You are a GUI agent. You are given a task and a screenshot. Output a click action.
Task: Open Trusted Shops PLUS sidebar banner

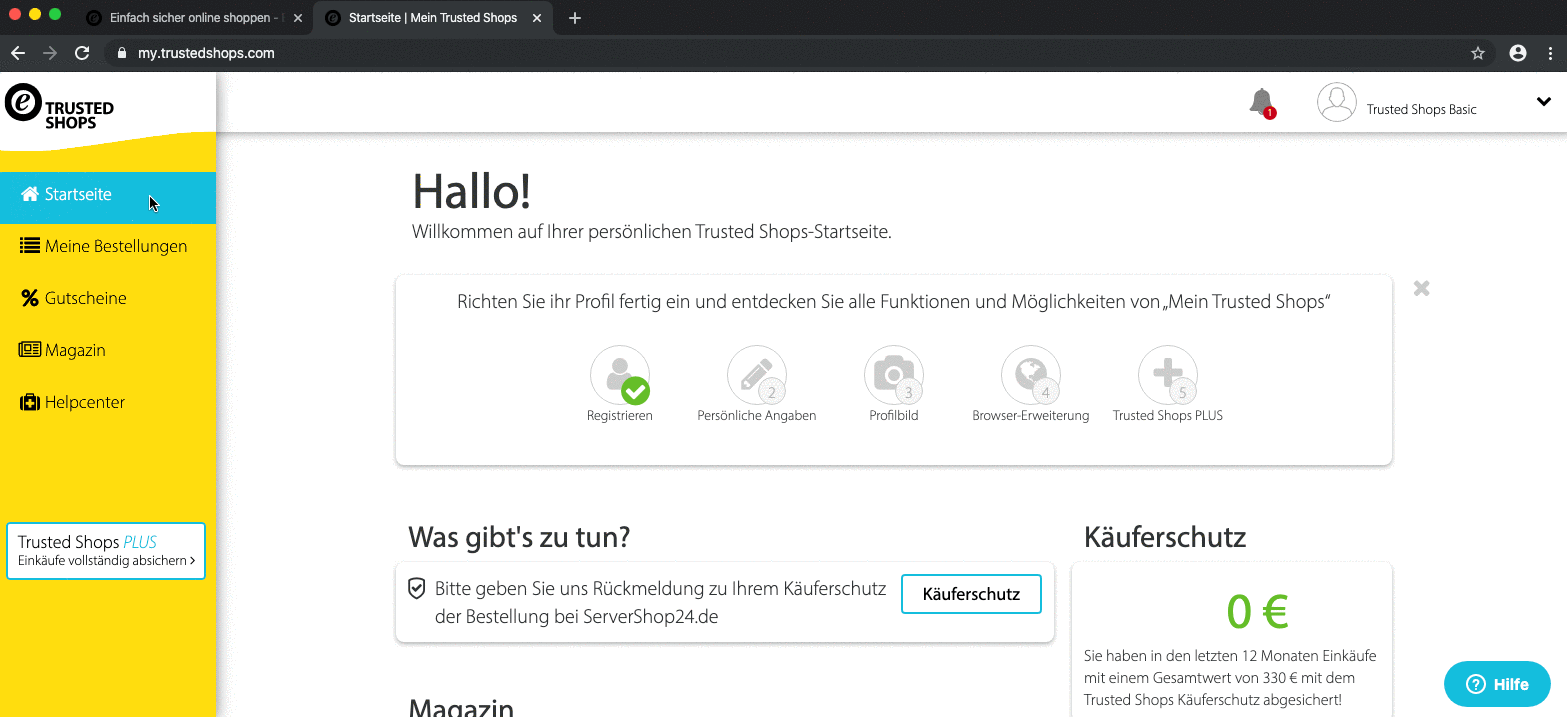[106, 551]
